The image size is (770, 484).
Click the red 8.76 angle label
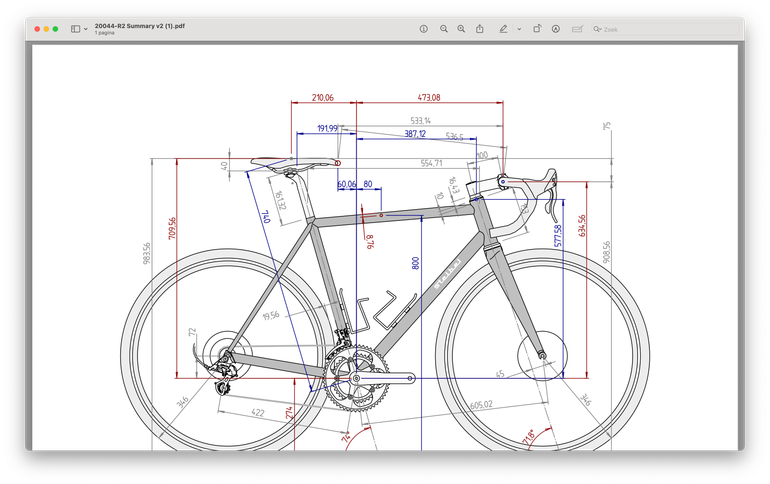click(x=369, y=241)
